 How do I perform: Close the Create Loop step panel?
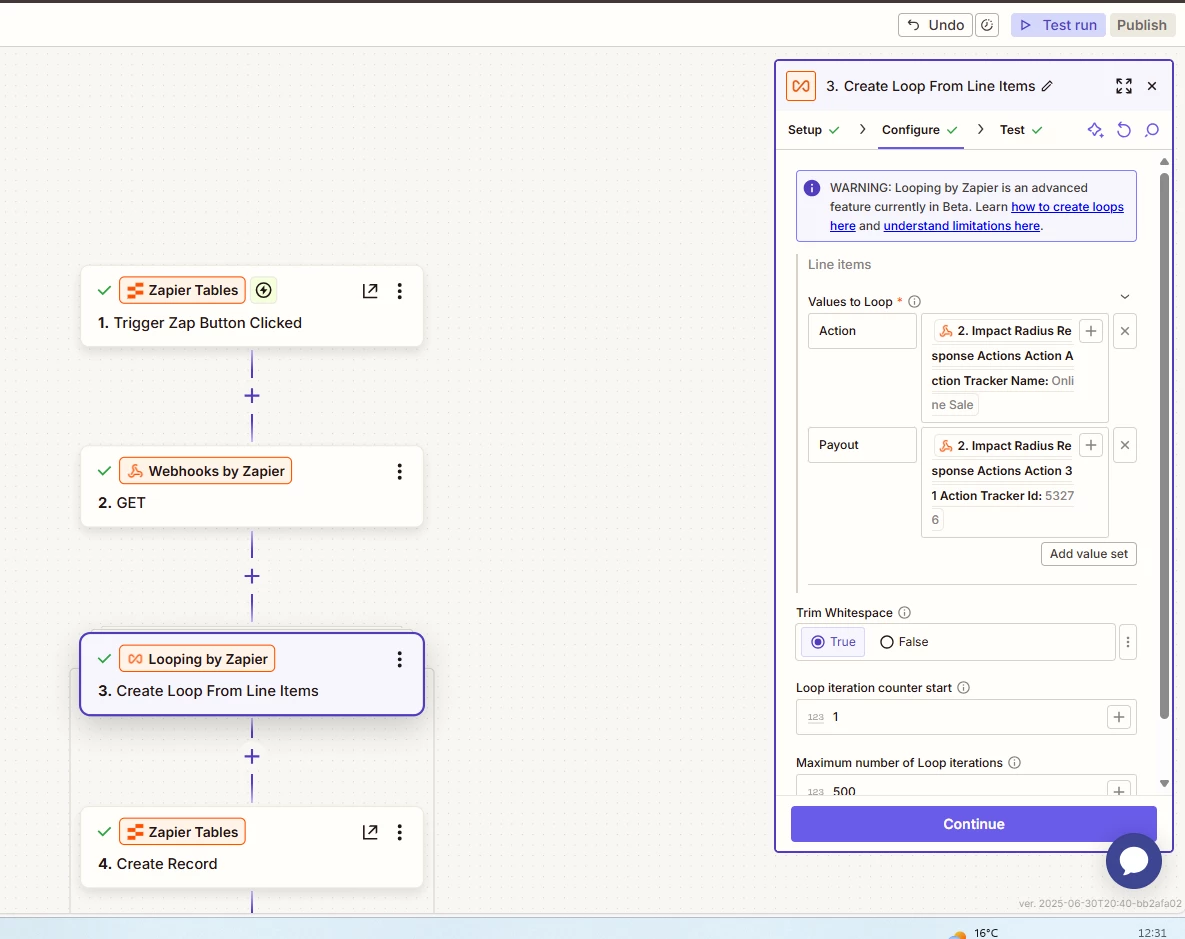click(x=1152, y=86)
